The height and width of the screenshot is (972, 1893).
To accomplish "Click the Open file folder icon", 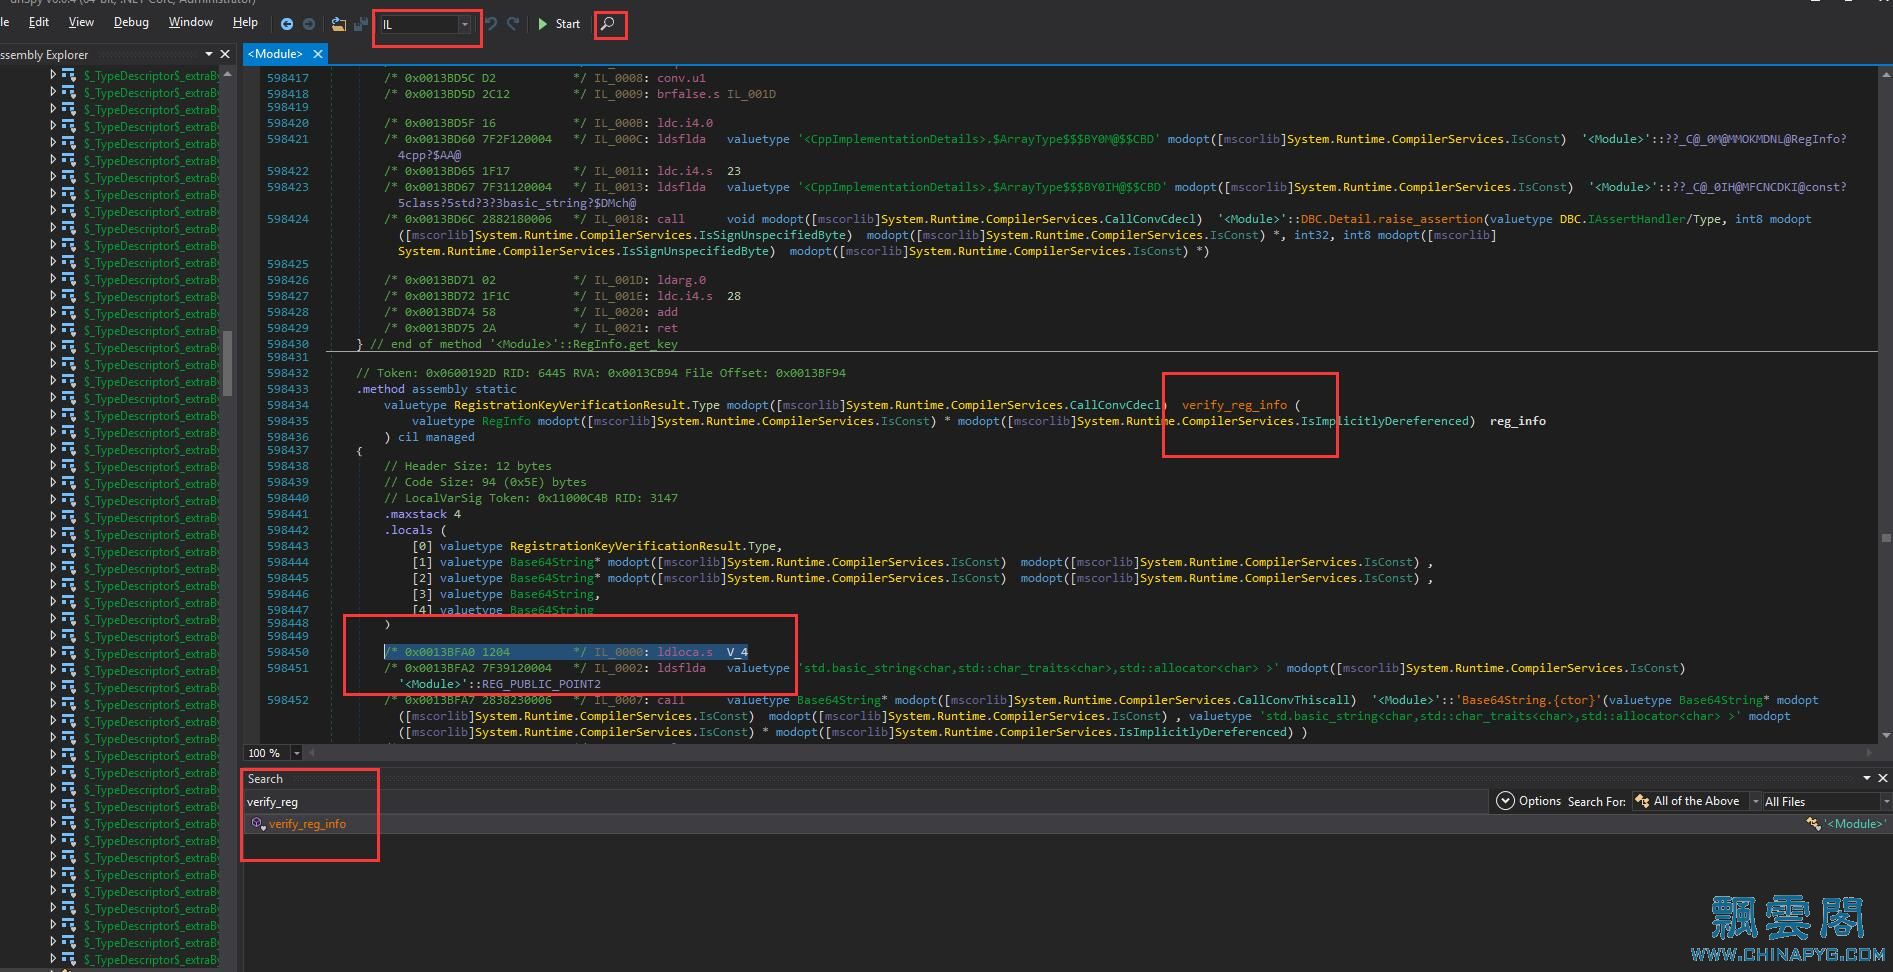I will [339, 24].
